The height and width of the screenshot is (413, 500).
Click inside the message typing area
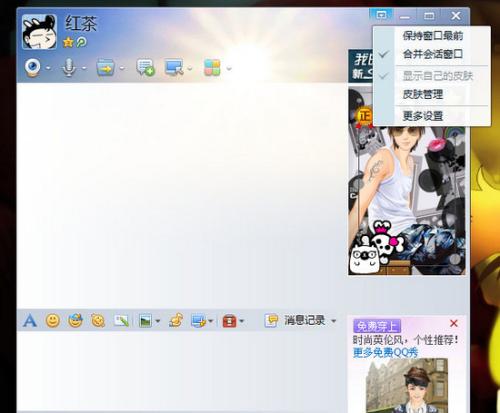click(182, 372)
